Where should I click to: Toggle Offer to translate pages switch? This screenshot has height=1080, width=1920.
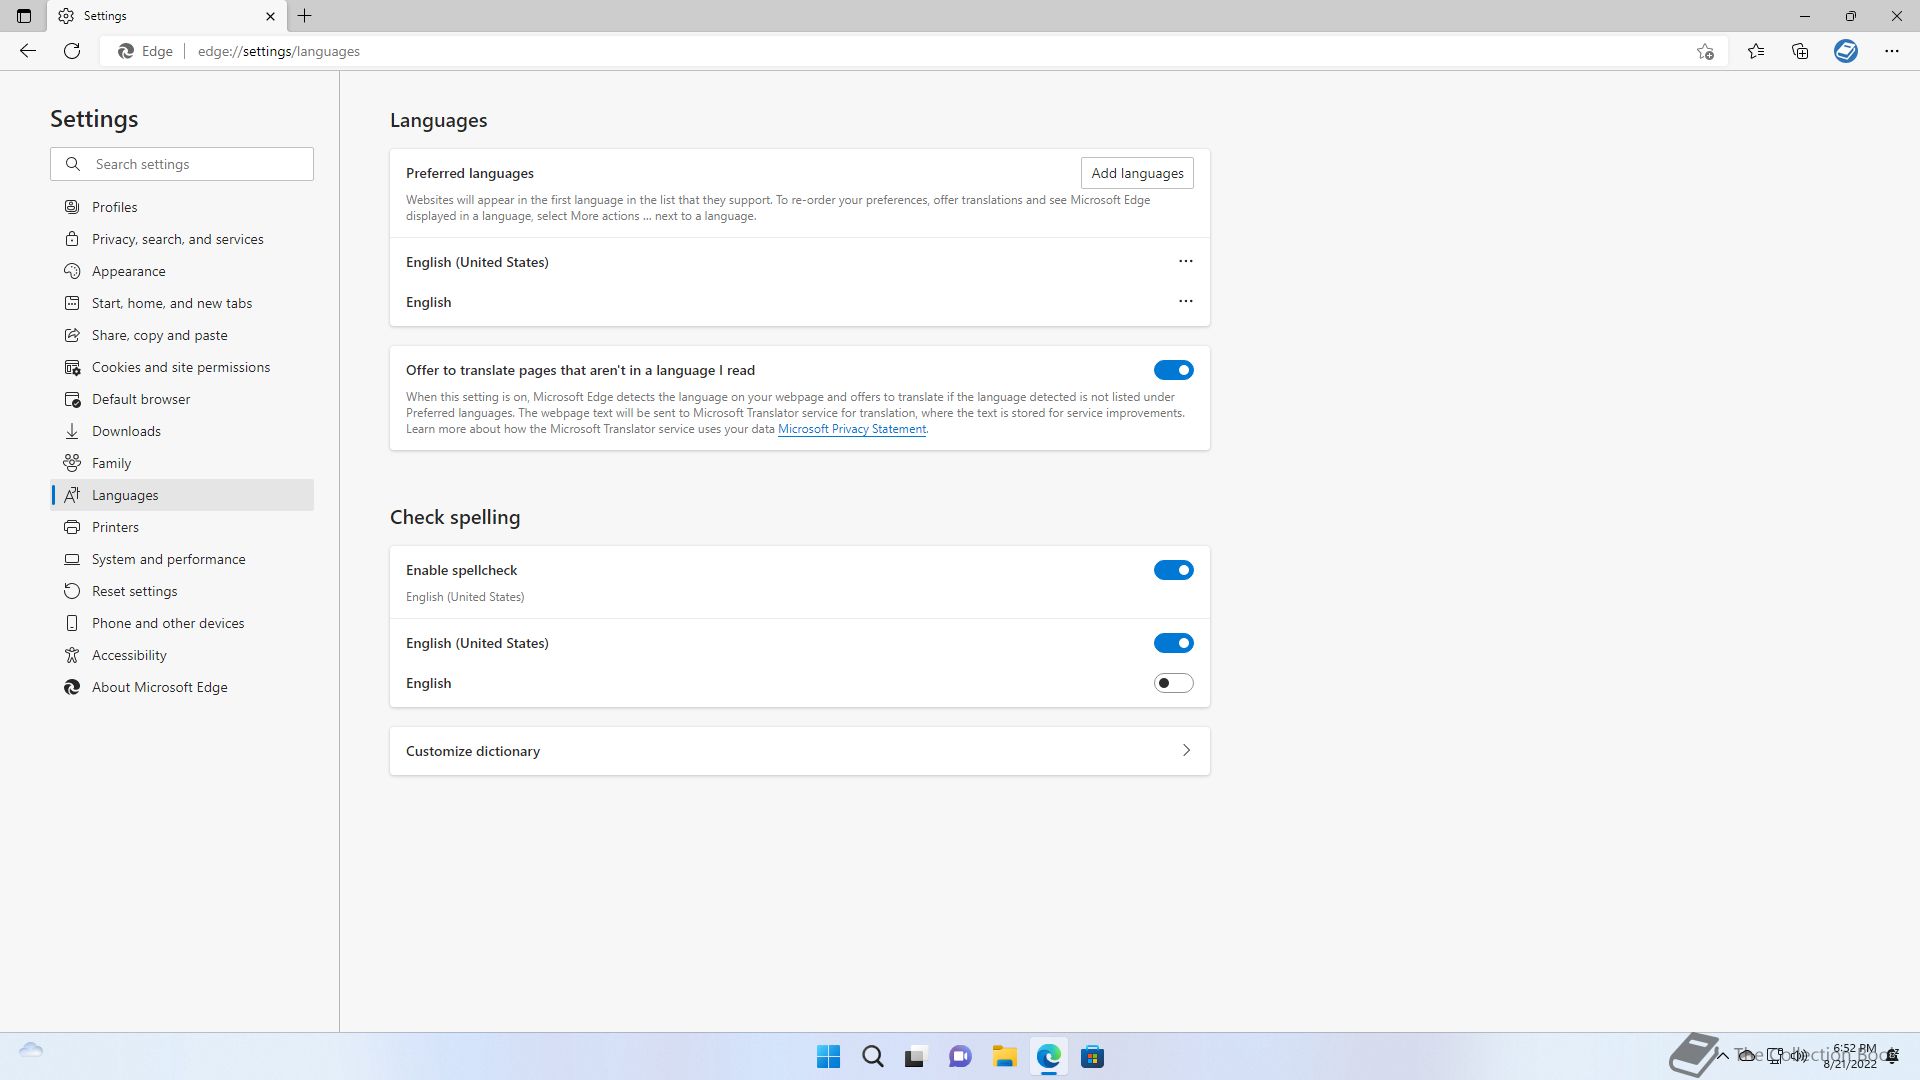(x=1173, y=370)
